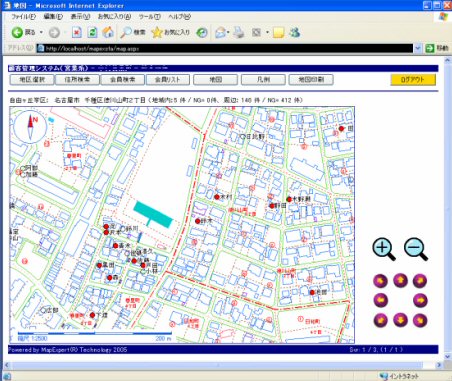Open the ツール (Tools) menu
Image resolution: width=452 pixels, height=381 pixels.
(x=149, y=16)
